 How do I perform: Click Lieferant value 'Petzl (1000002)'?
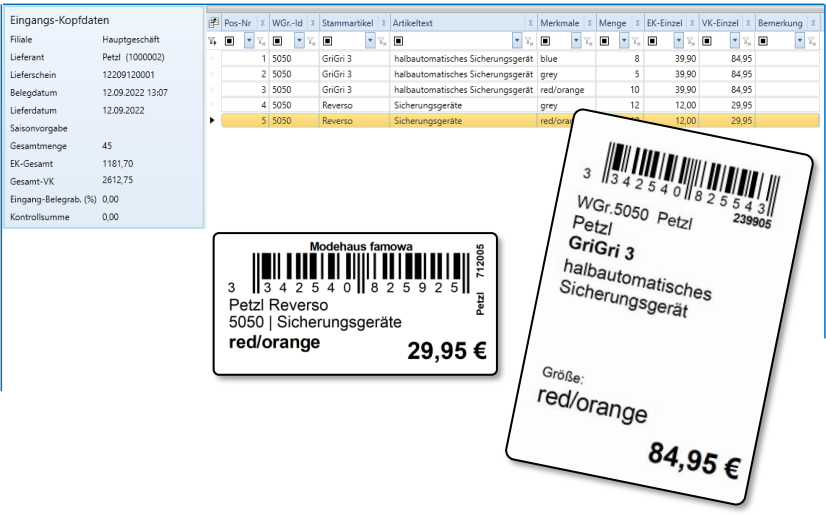pyautogui.click(x=133, y=57)
